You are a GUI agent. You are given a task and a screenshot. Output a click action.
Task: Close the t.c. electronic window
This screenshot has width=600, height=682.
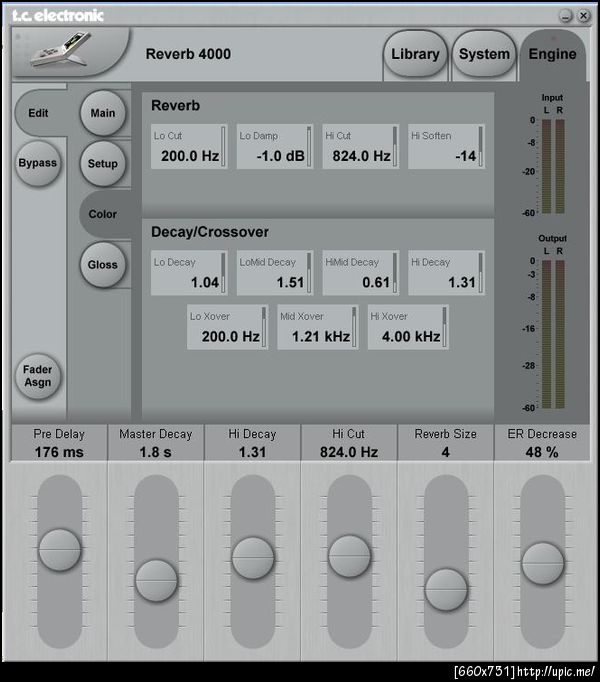click(x=583, y=16)
